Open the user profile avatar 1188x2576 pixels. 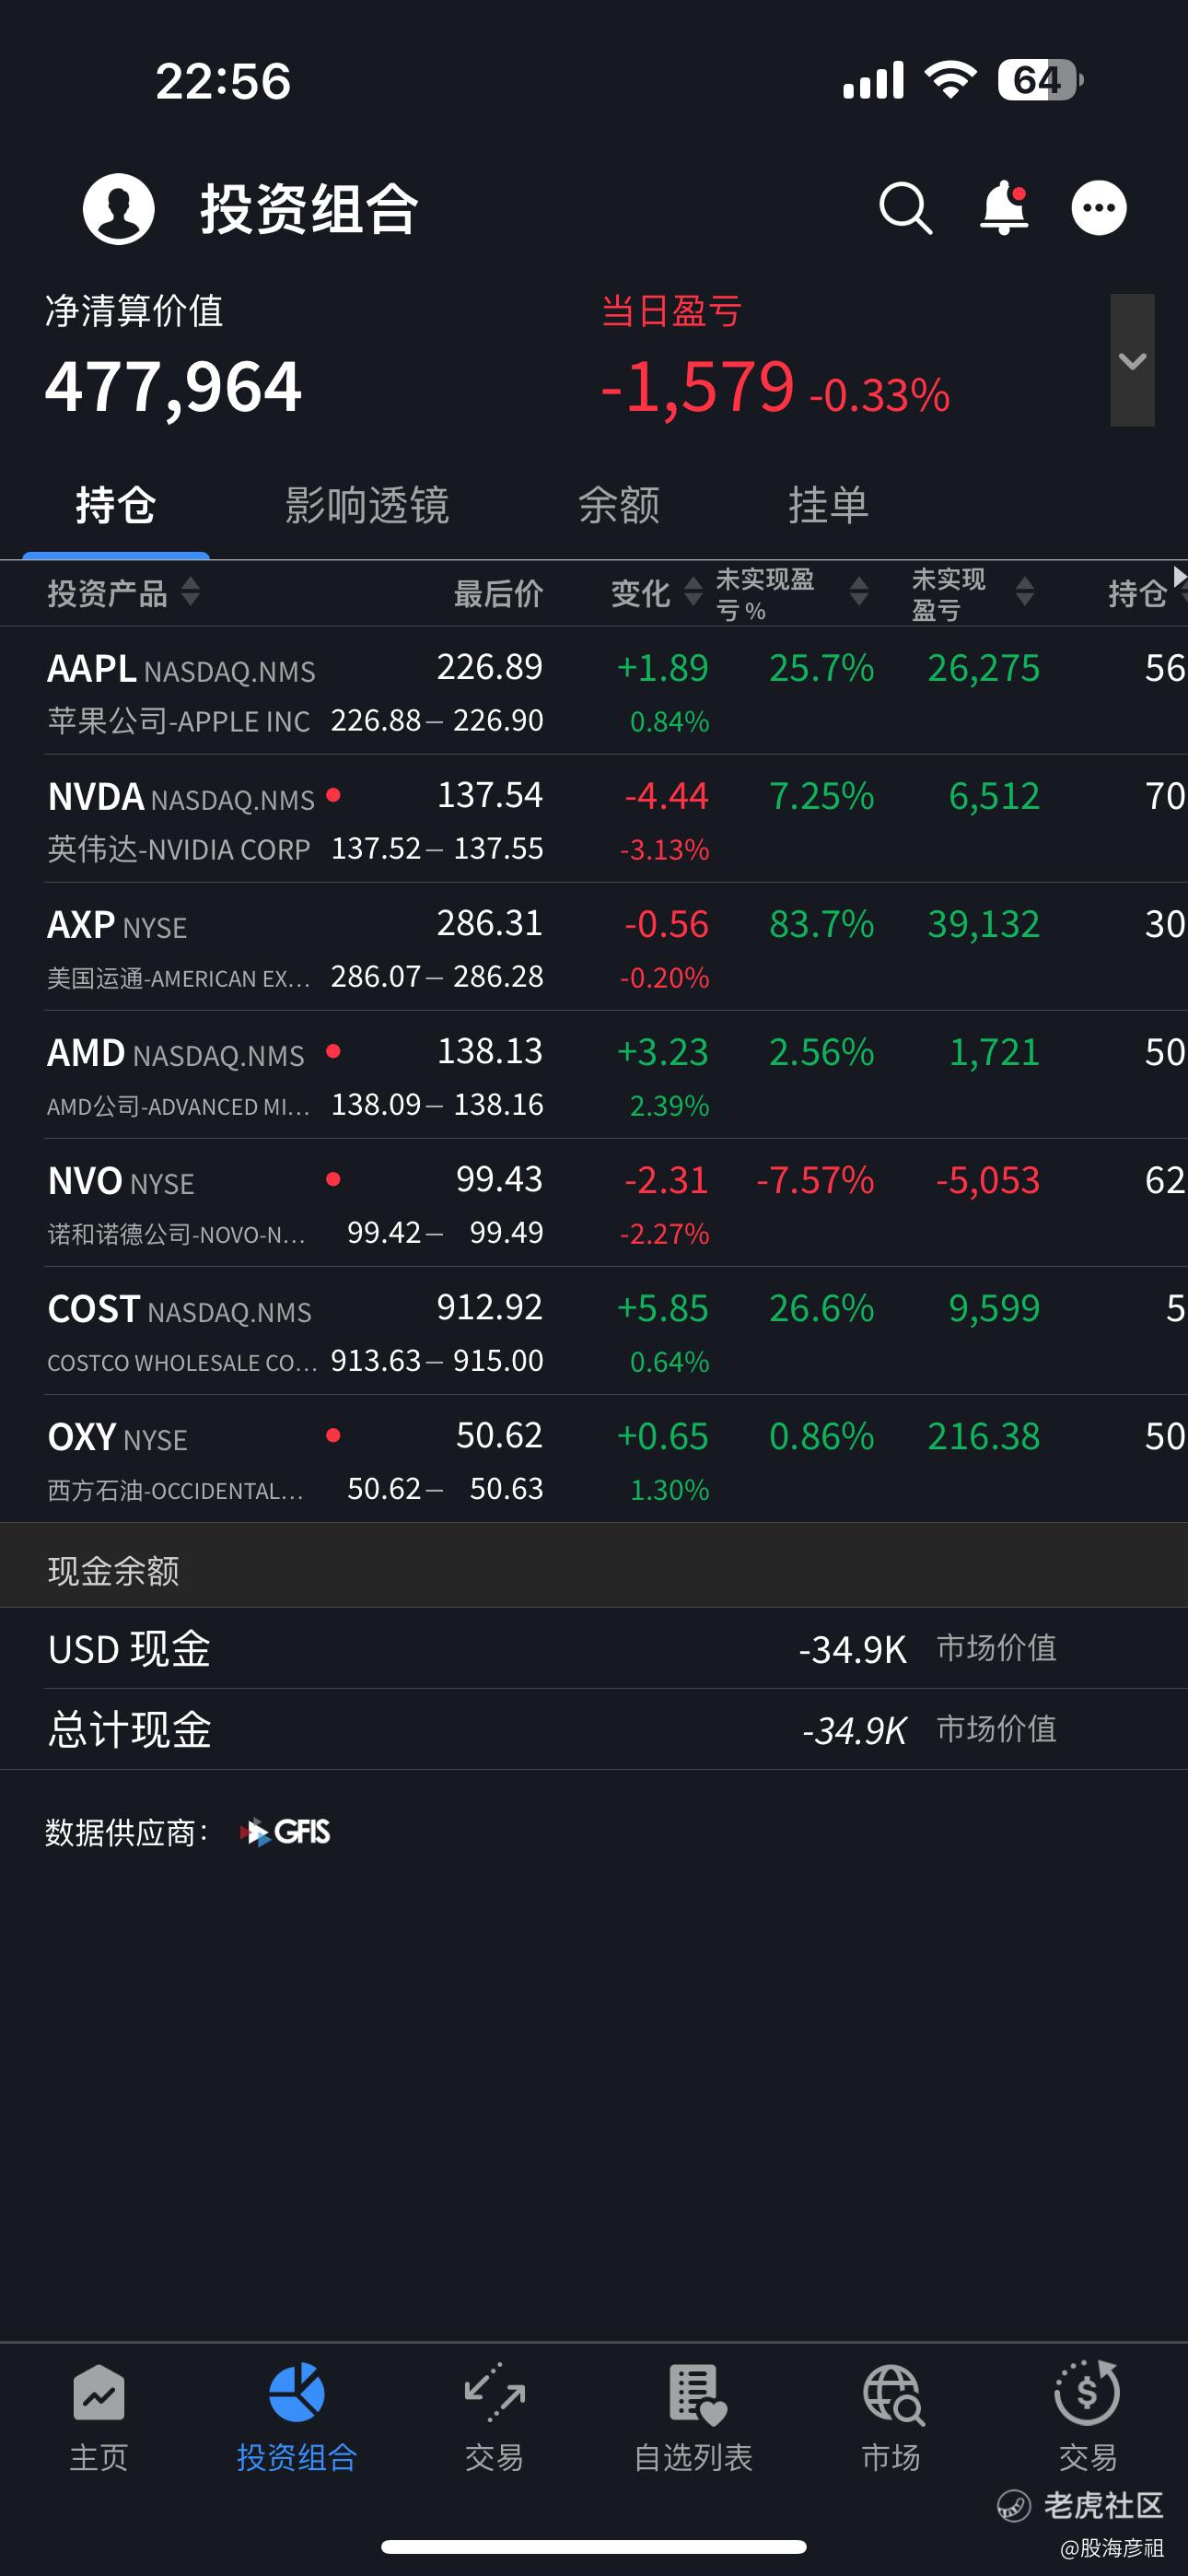click(x=118, y=208)
